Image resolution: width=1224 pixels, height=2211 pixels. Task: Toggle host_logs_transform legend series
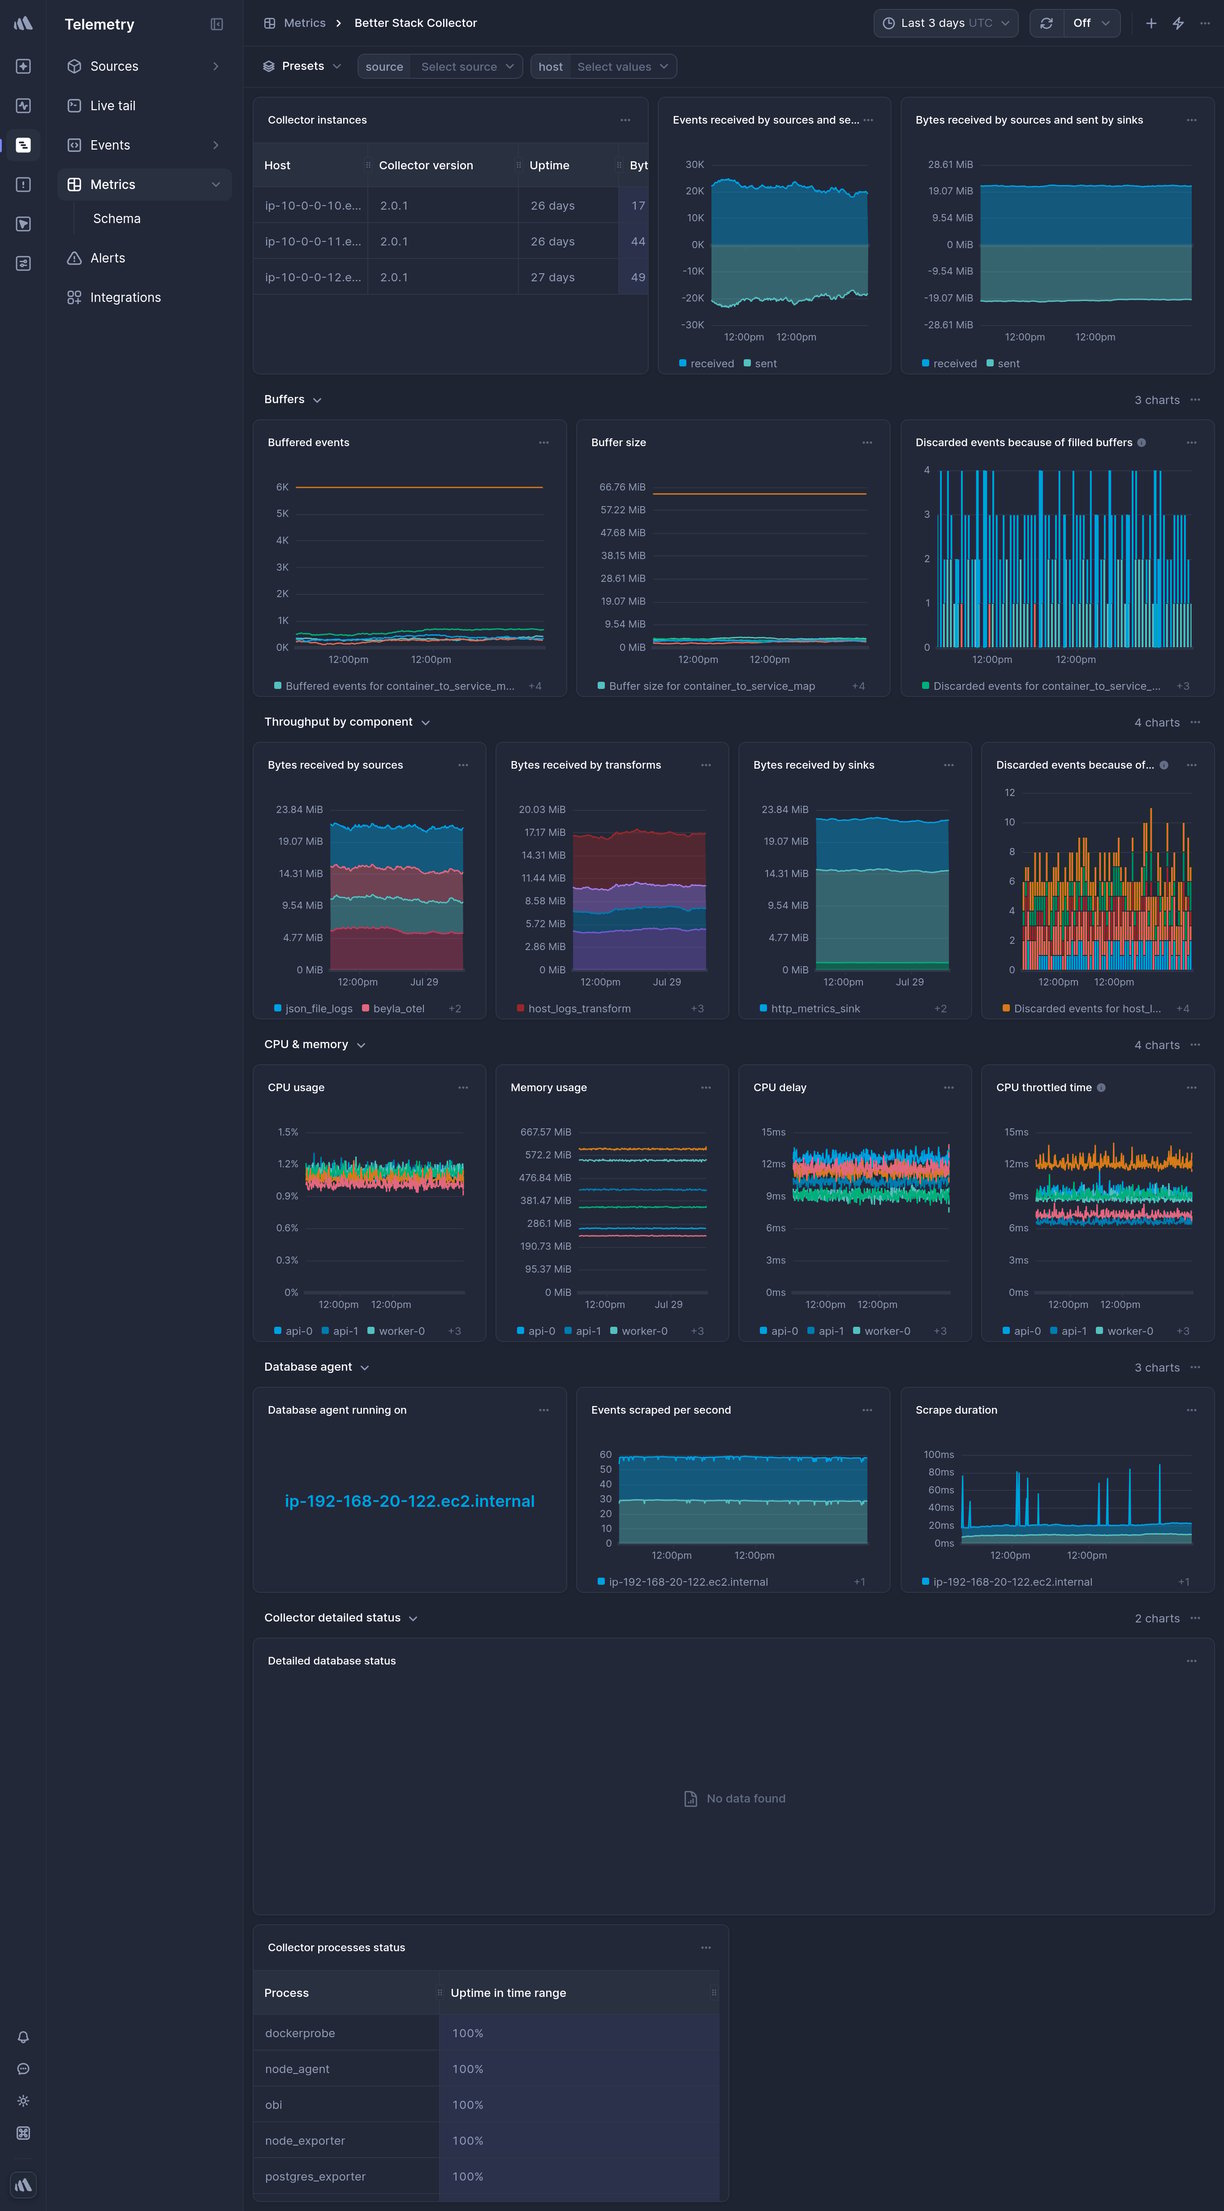pyautogui.click(x=574, y=1009)
